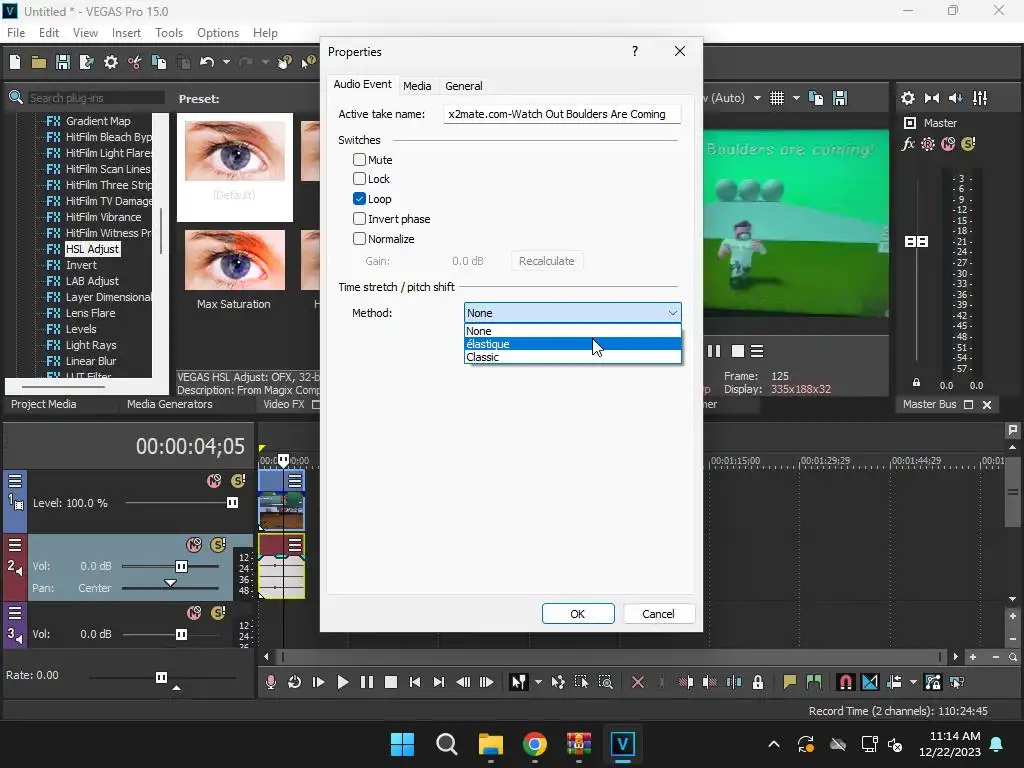
Task: Click the Lock event padlock icon
Action: point(758,682)
